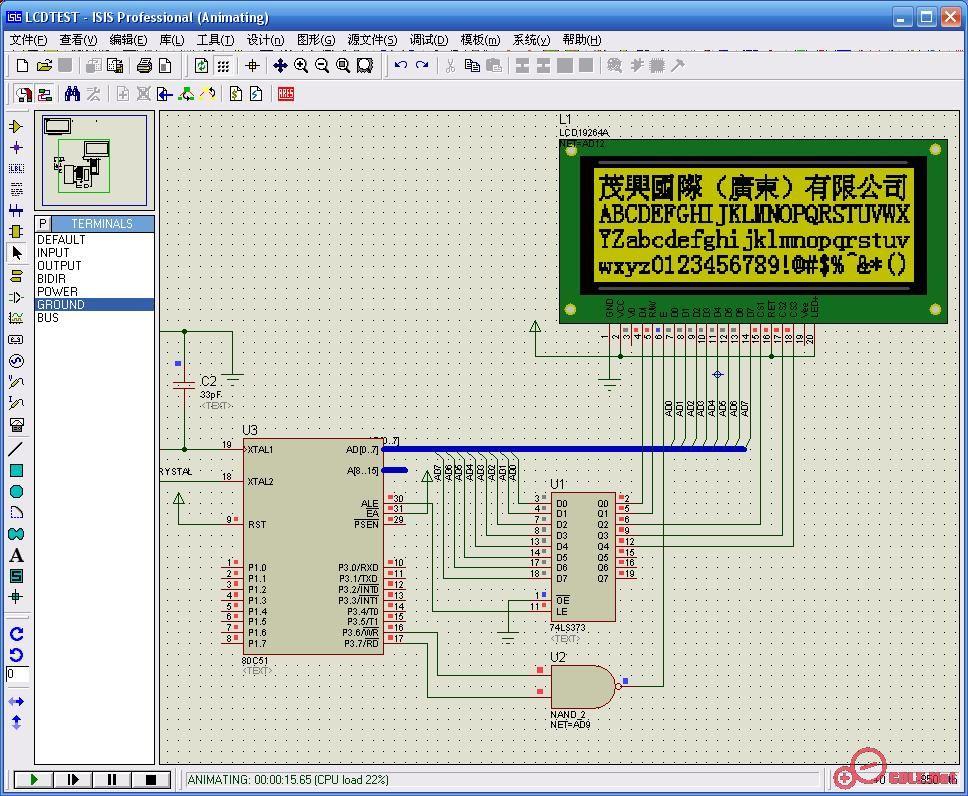The height and width of the screenshot is (796, 968).
Task: Select BUS in the terminals list
Action: [94, 317]
